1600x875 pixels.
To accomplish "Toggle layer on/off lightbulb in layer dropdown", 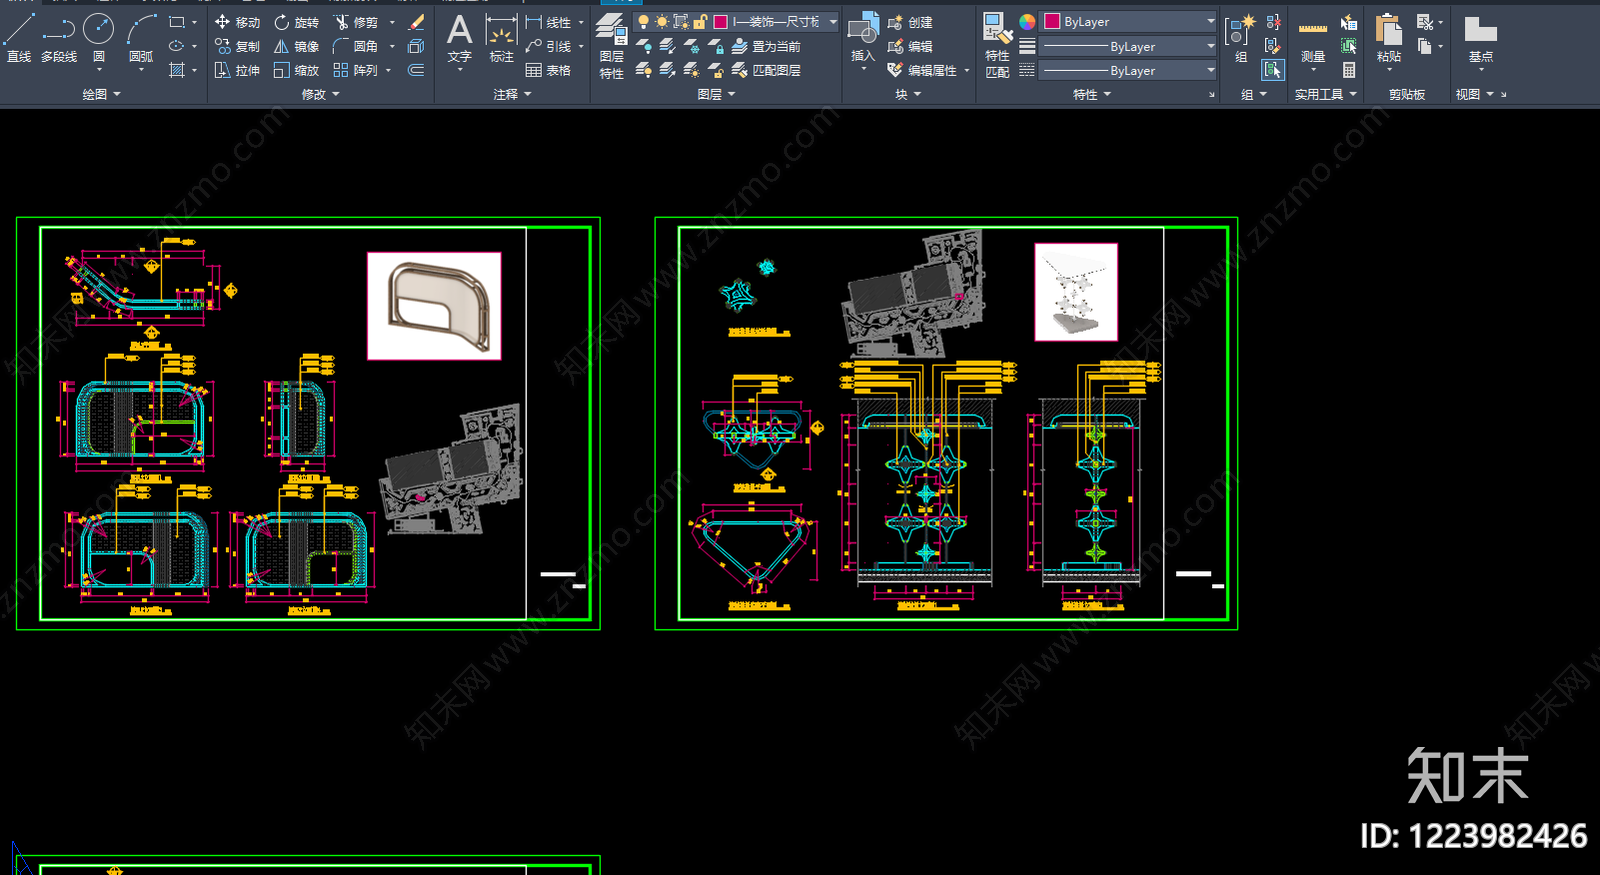I will tap(643, 21).
